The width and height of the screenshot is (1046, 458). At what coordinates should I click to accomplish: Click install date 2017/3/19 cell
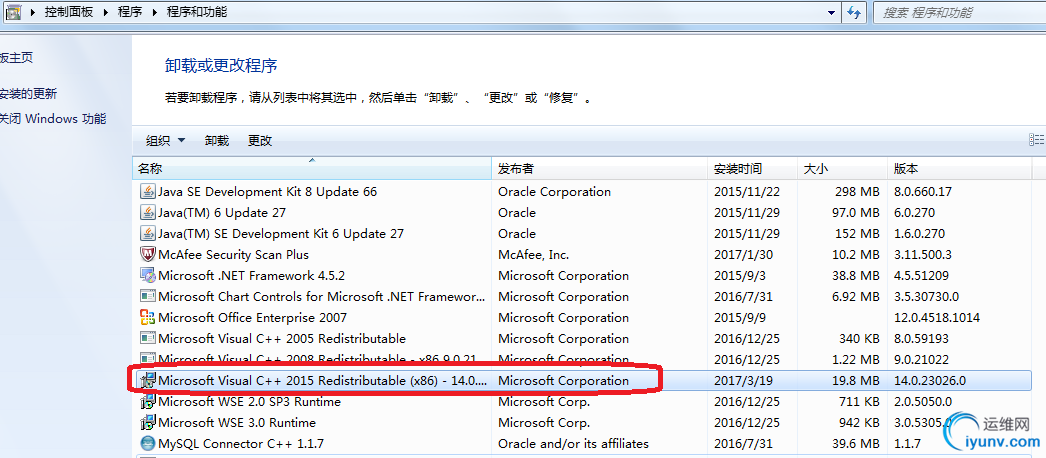tap(744, 381)
